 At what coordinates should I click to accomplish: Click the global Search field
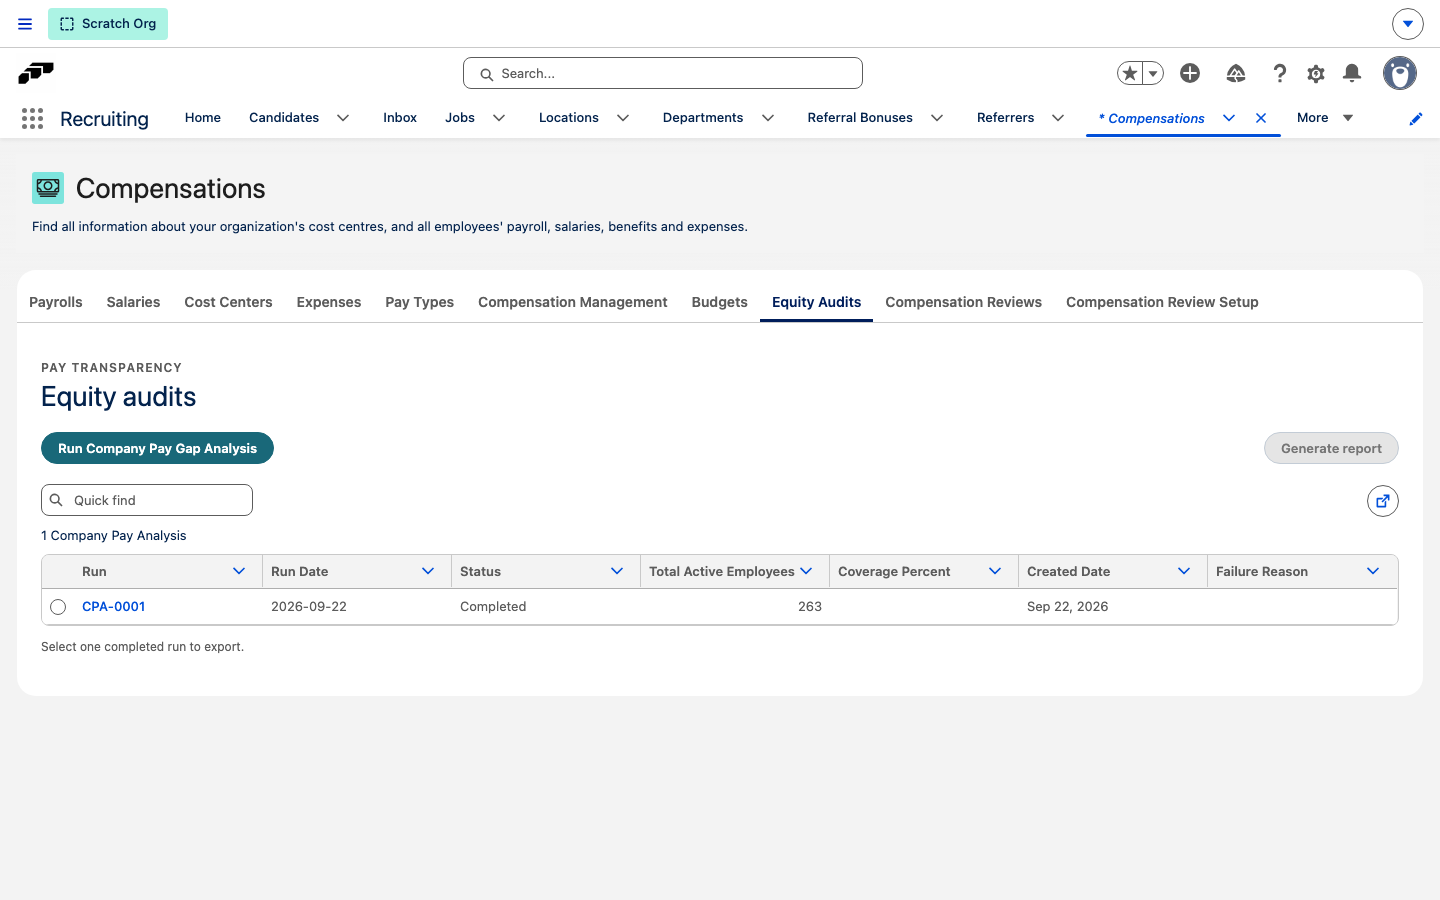663,73
